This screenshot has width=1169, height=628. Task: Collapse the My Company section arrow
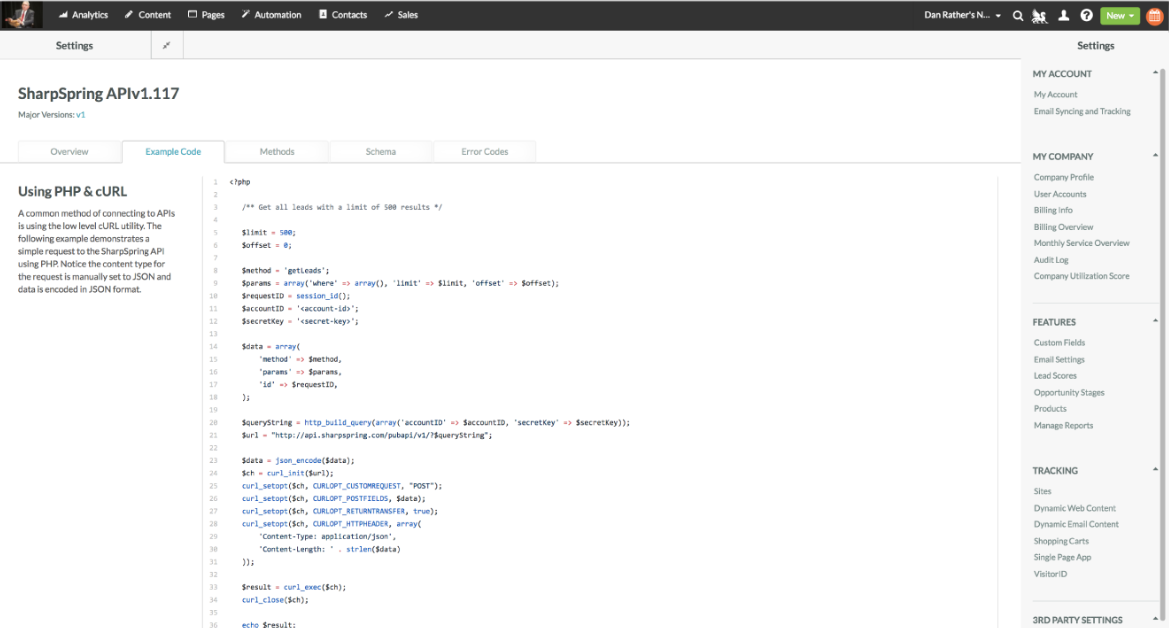click(x=1156, y=155)
